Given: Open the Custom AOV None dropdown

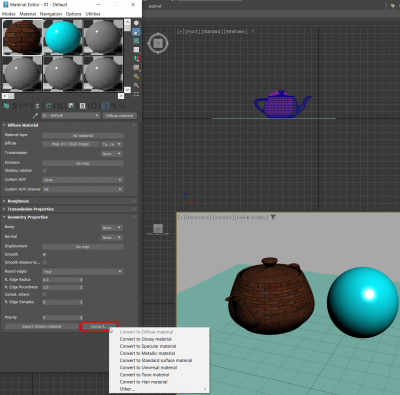Looking at the screenshot, I should [x=83, y=180].
